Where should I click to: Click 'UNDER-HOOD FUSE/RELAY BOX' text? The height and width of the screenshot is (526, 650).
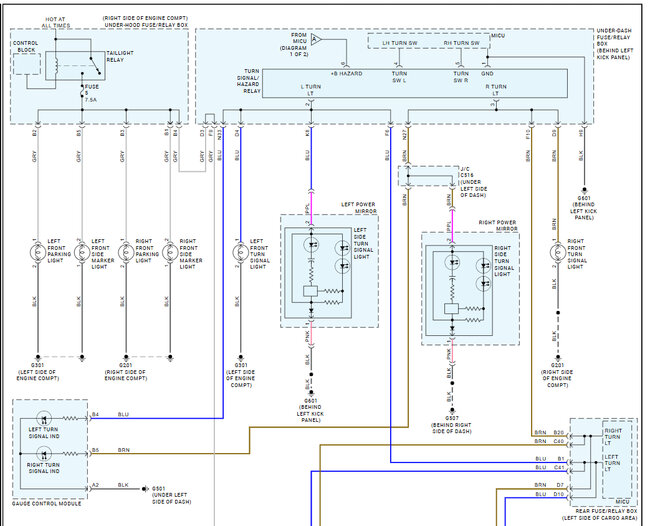146,25
